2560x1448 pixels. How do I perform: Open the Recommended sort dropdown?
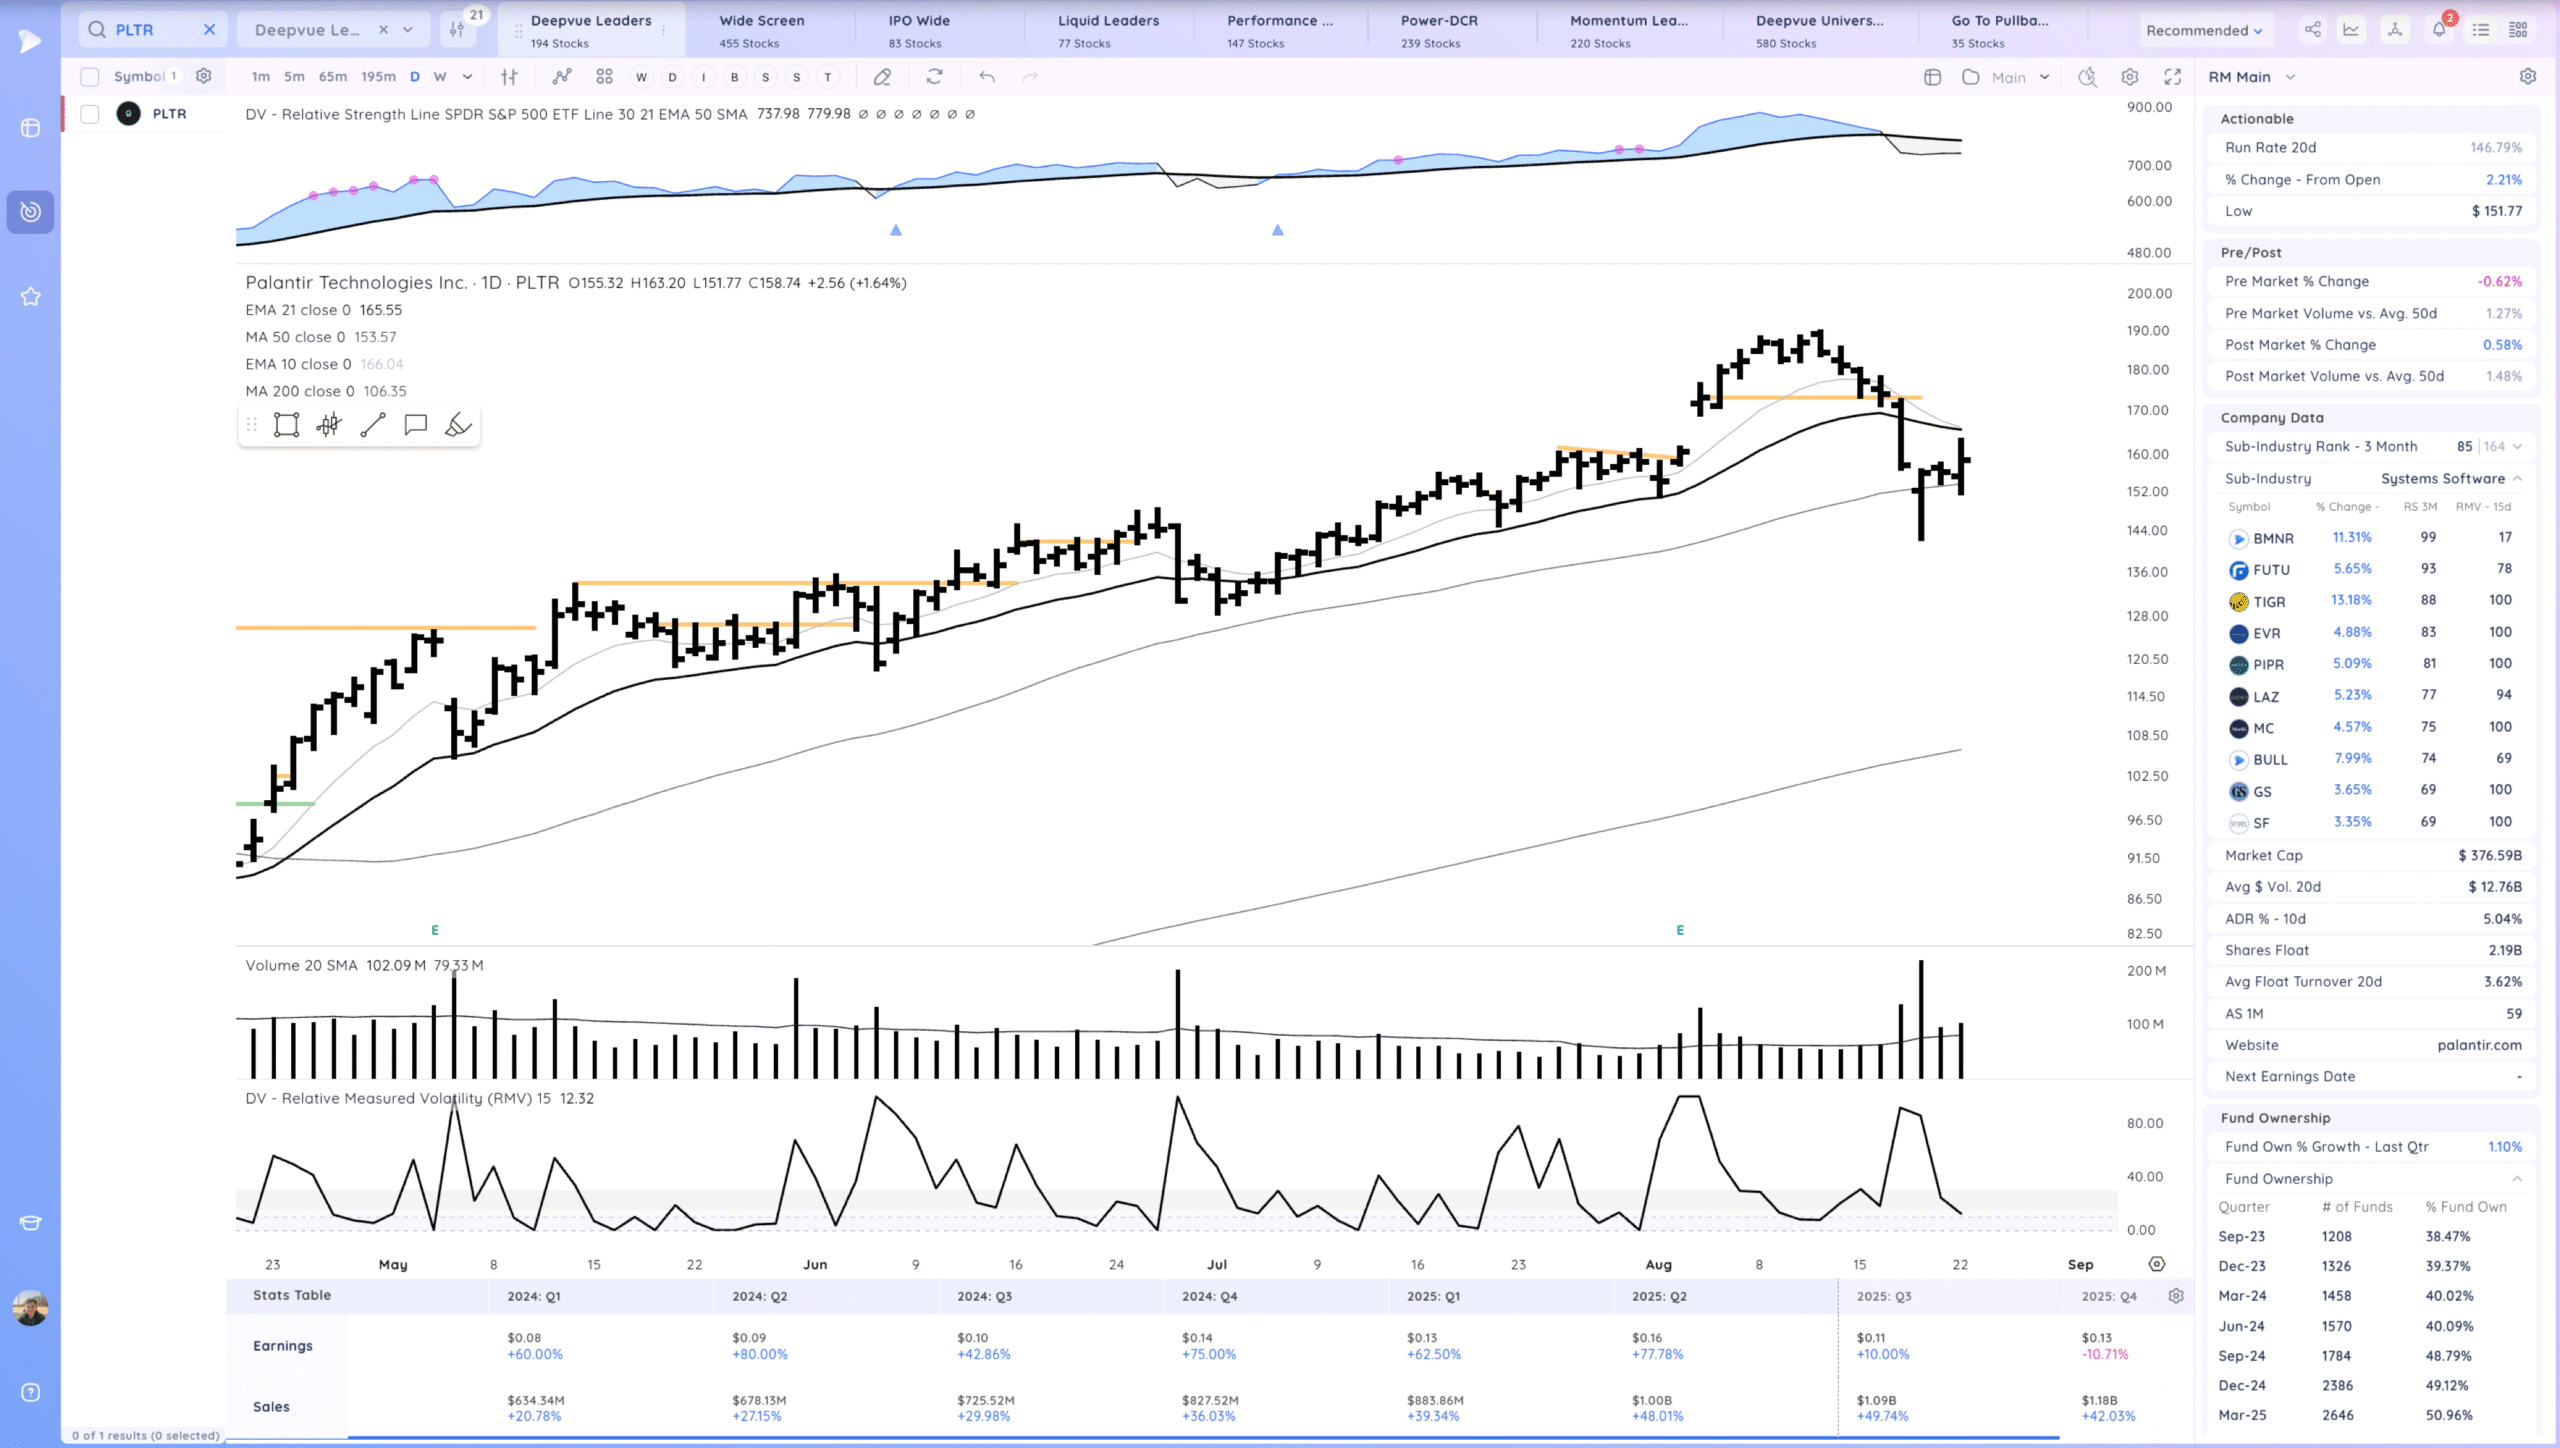[x=2204, y=30]
